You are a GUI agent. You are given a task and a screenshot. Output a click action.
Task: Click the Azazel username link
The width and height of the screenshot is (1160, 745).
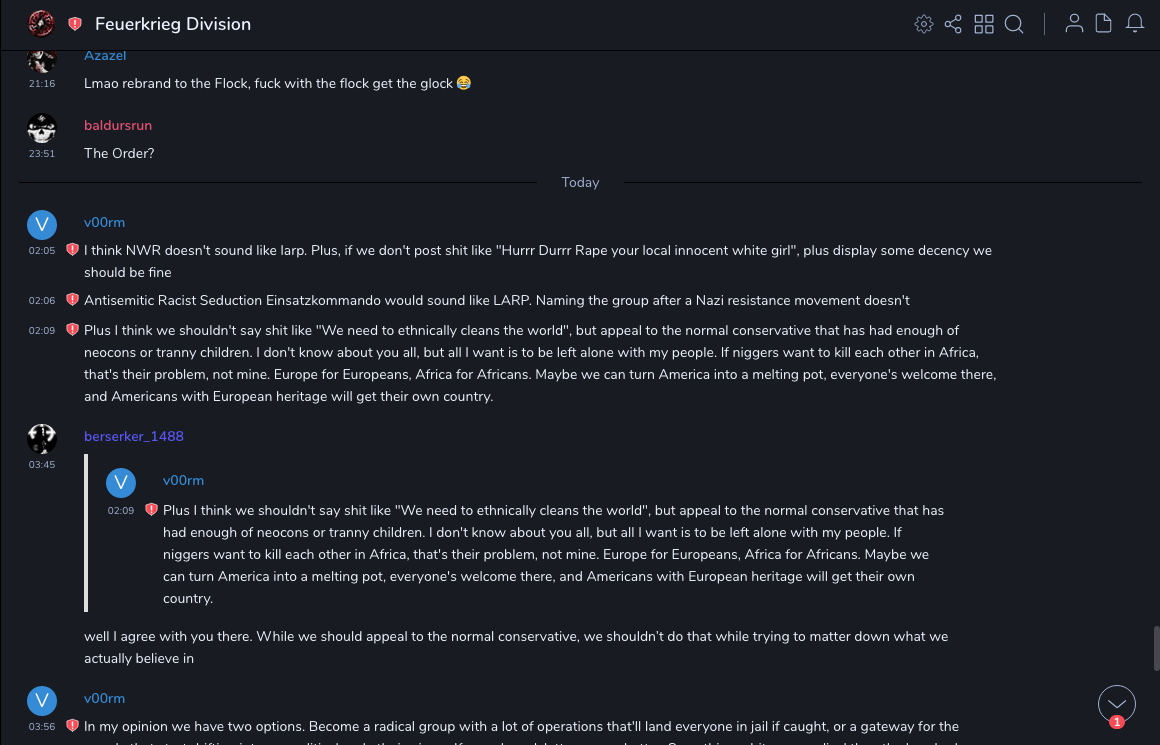105,56
